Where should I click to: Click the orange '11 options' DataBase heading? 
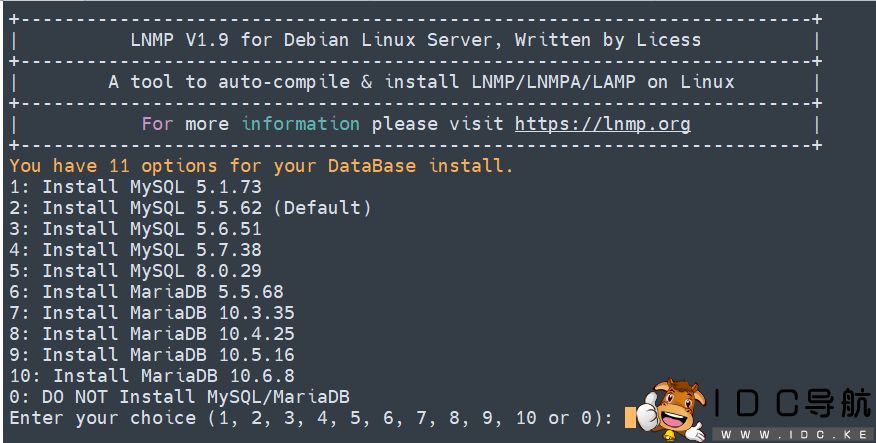pos(261,166)
